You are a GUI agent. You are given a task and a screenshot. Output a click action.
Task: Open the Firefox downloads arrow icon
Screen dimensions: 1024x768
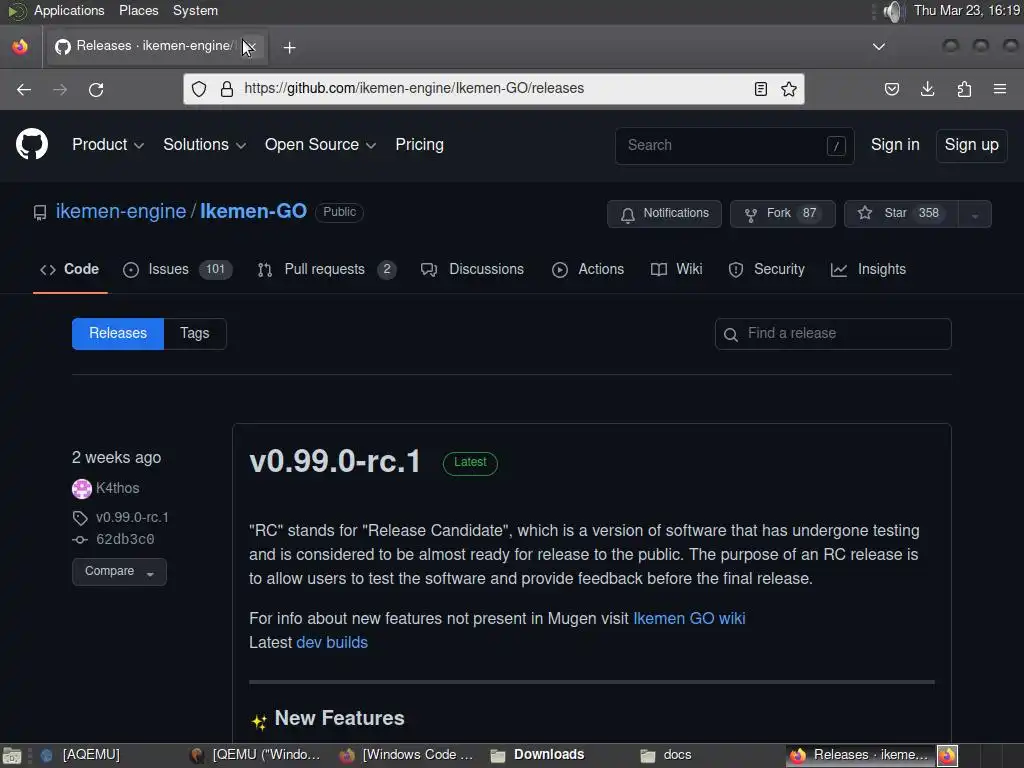[x=927, y=89]
